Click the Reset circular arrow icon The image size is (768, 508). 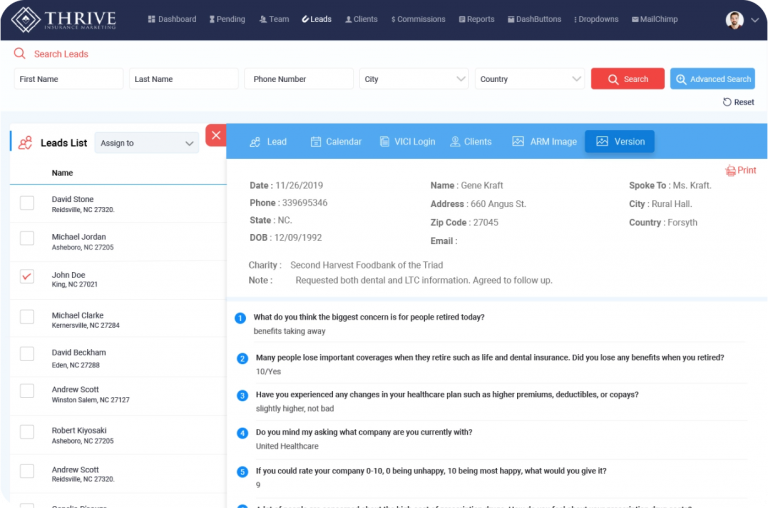point(727,102)
